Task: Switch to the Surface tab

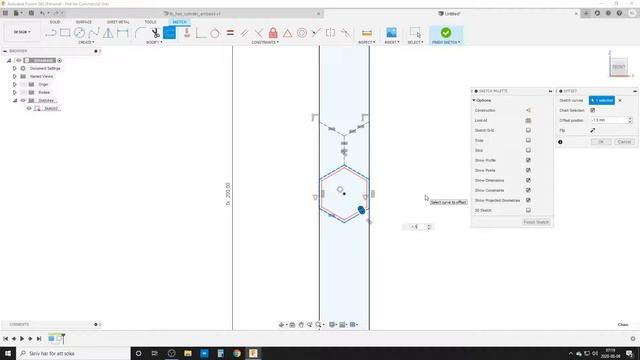Action: pyautogui.click(x=84, y=22)
